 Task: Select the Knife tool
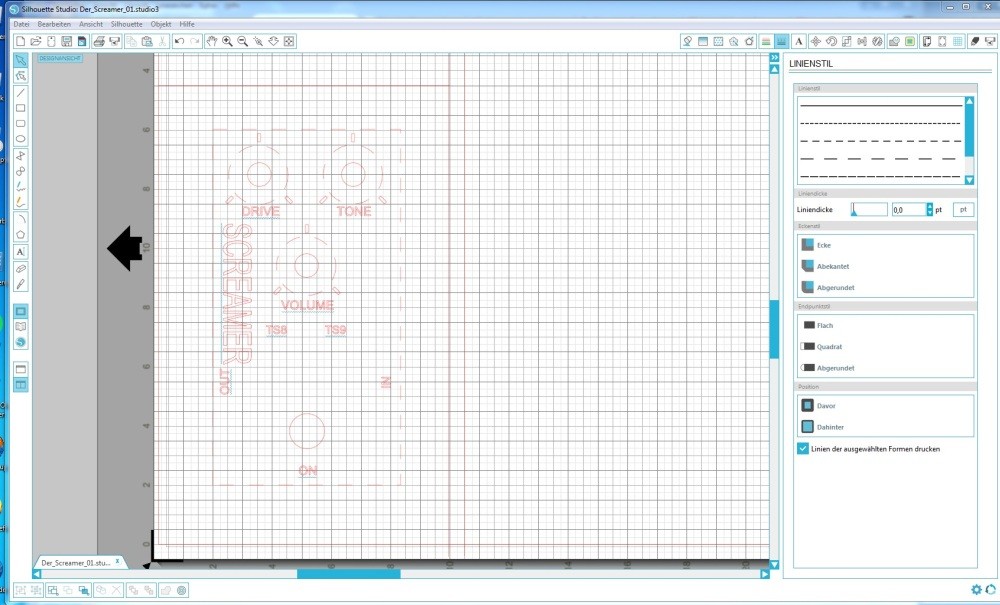click(20, 284)
